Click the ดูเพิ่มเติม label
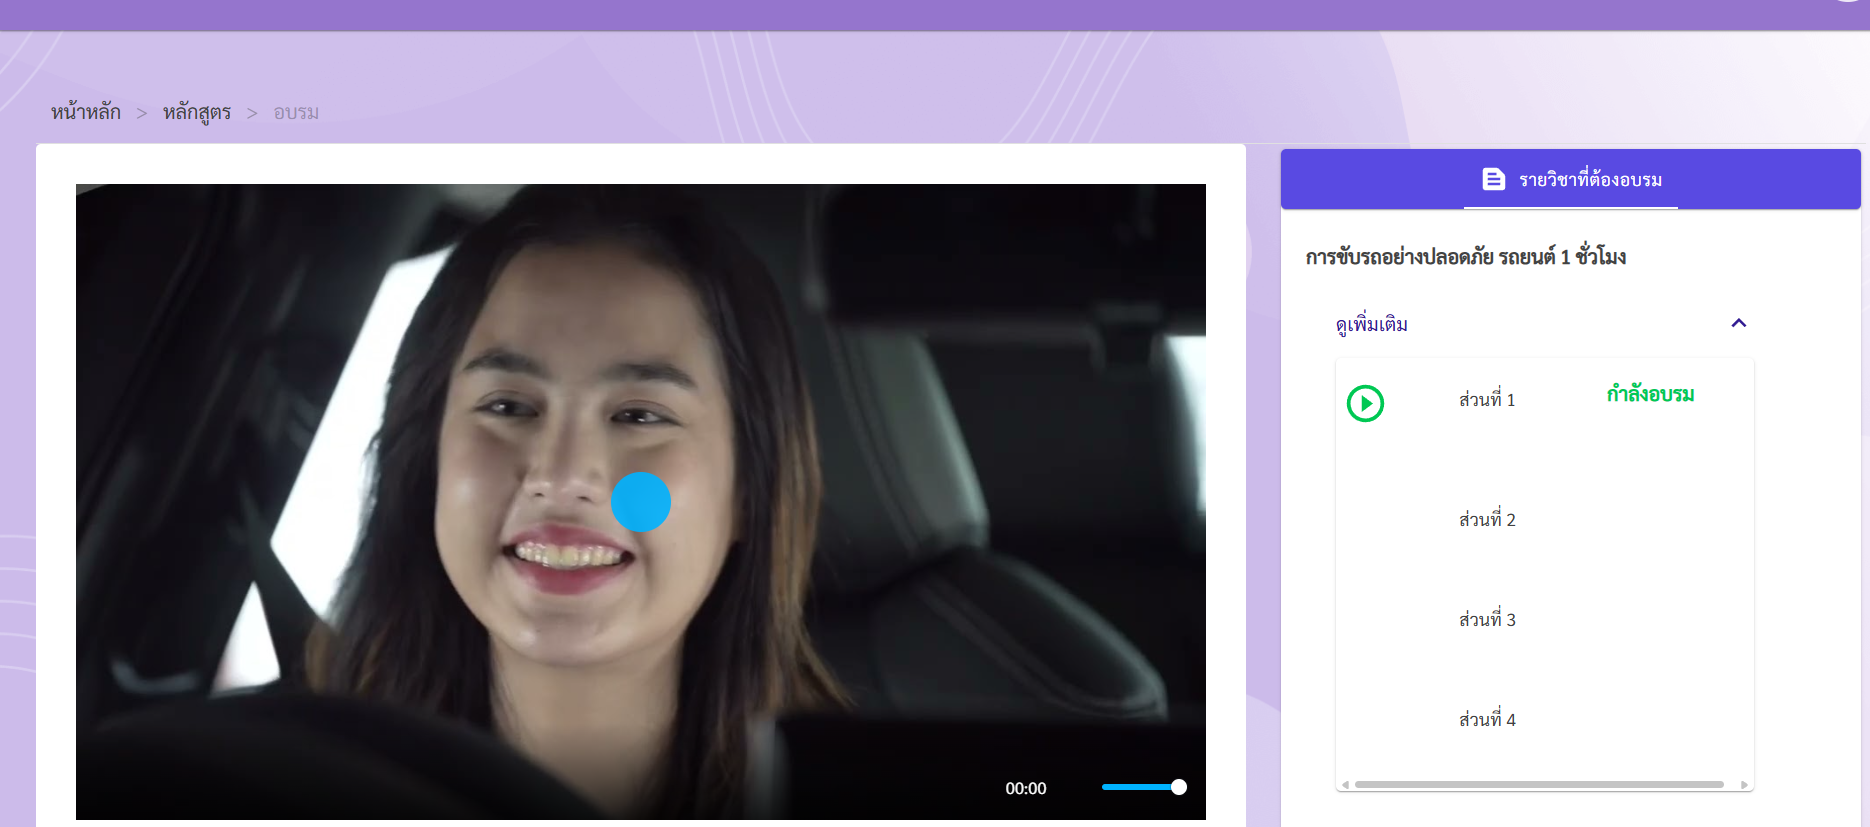Screen dimensions: 1870x827 [x=1372, y=324]
